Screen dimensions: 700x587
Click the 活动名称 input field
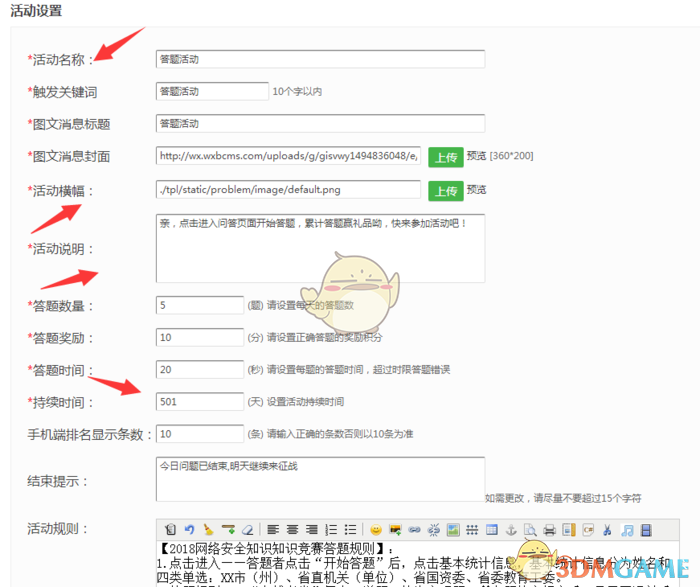pyautogui.click(x=320, y=59)
